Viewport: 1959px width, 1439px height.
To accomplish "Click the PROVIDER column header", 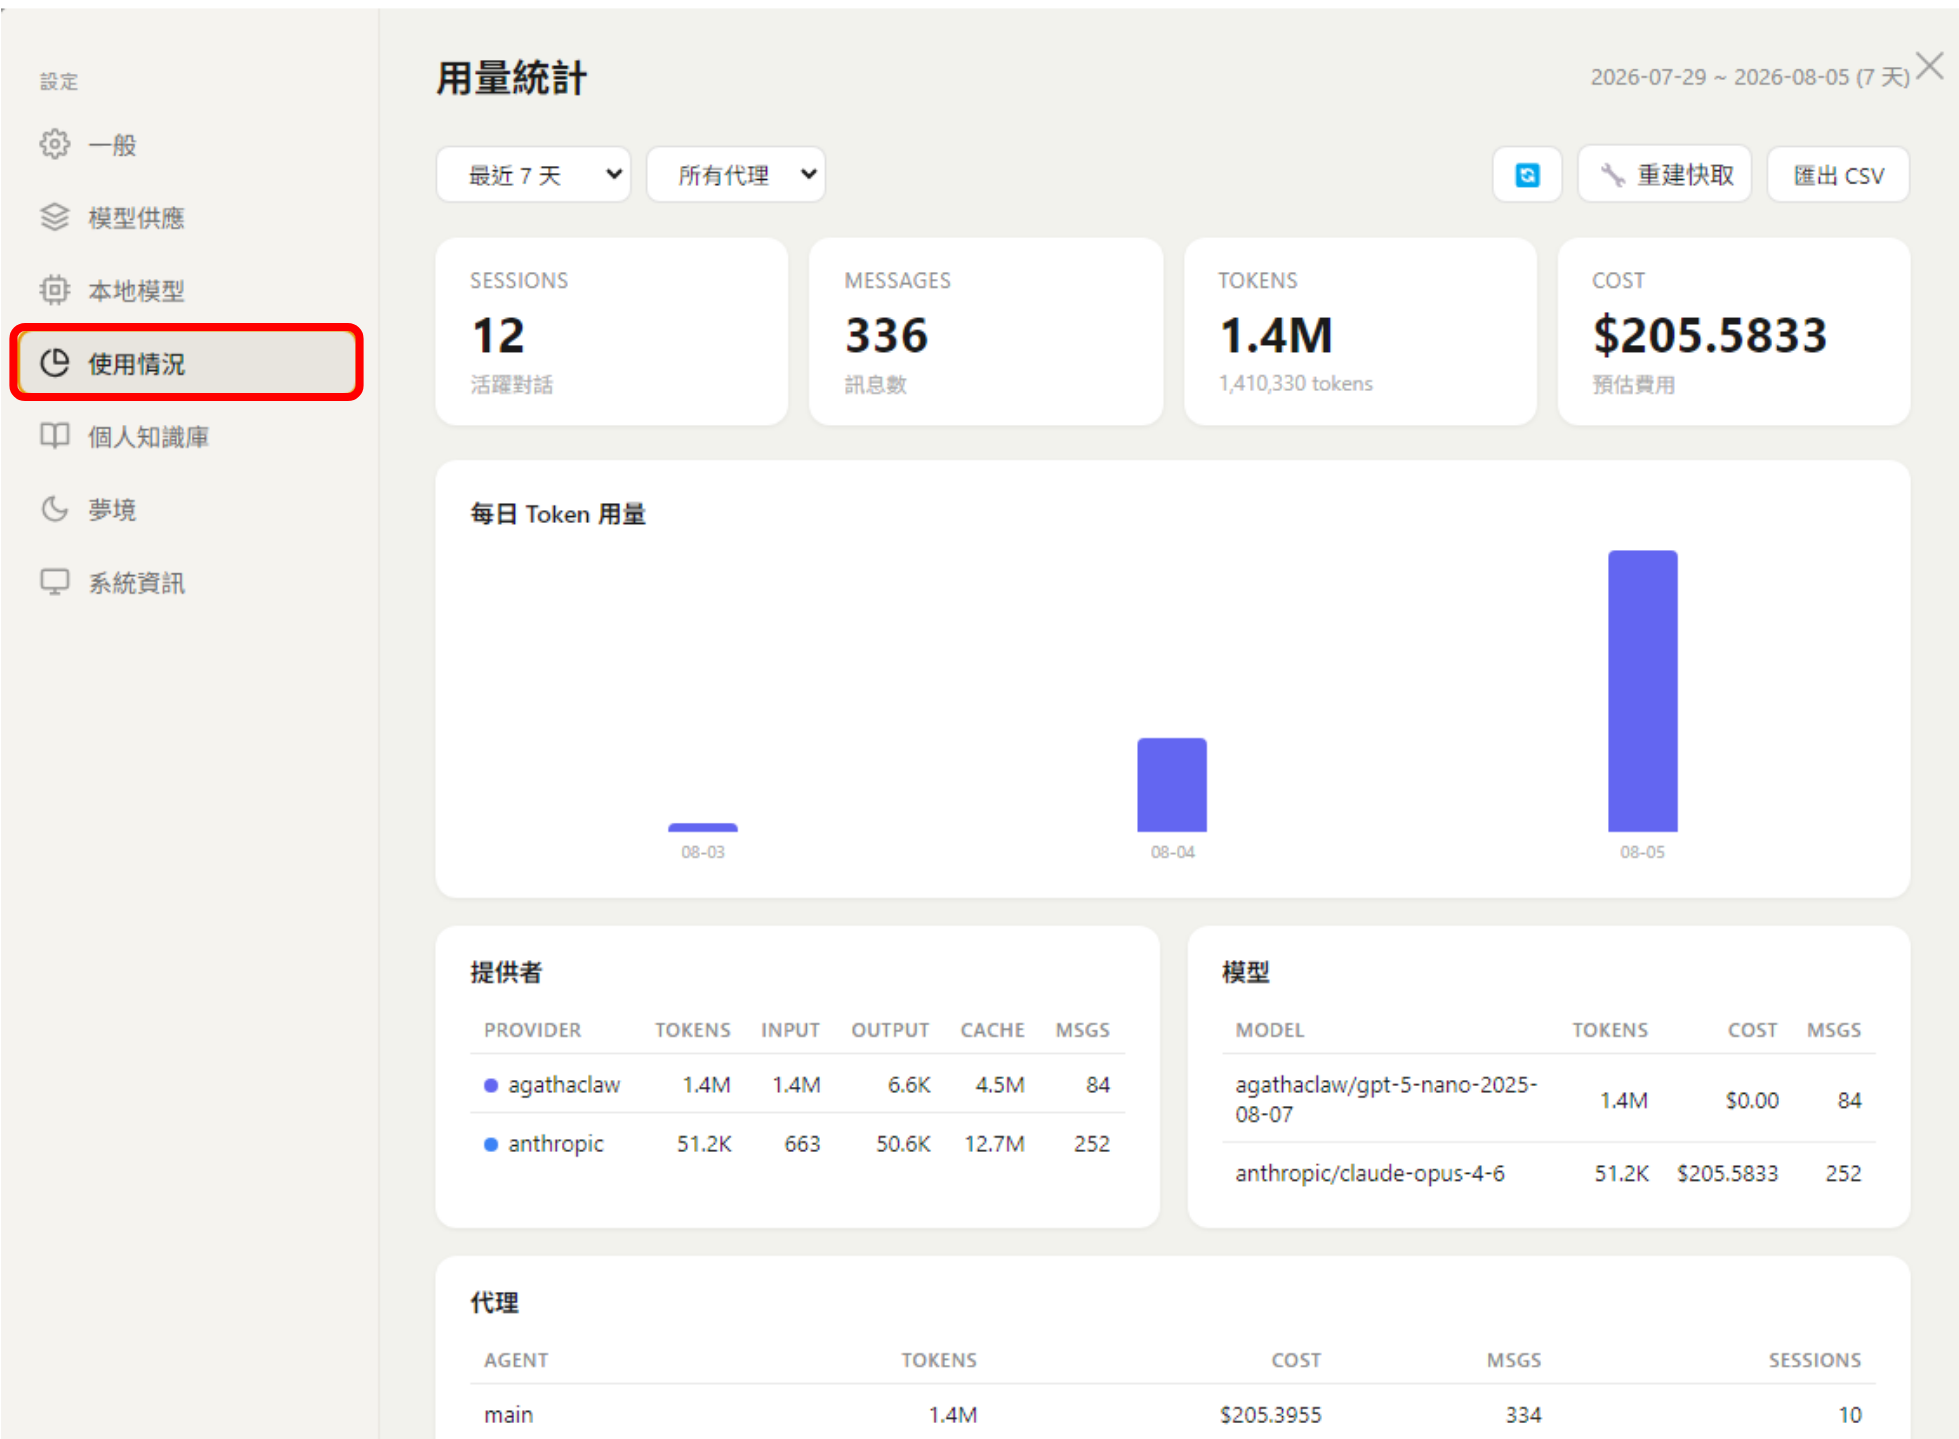I will click(532, 1030).
